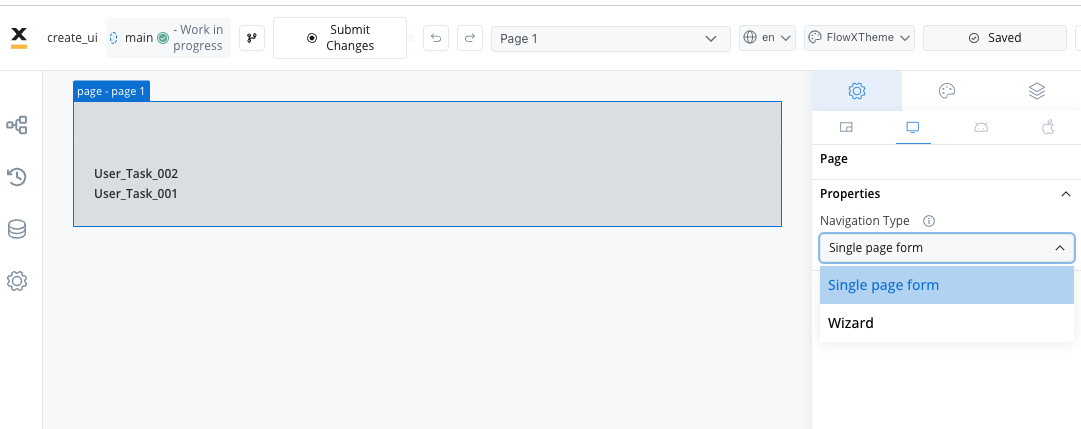1081x429 pixels.
Task: Close the Navigation Type combo box
Action: tap(947, 248)
